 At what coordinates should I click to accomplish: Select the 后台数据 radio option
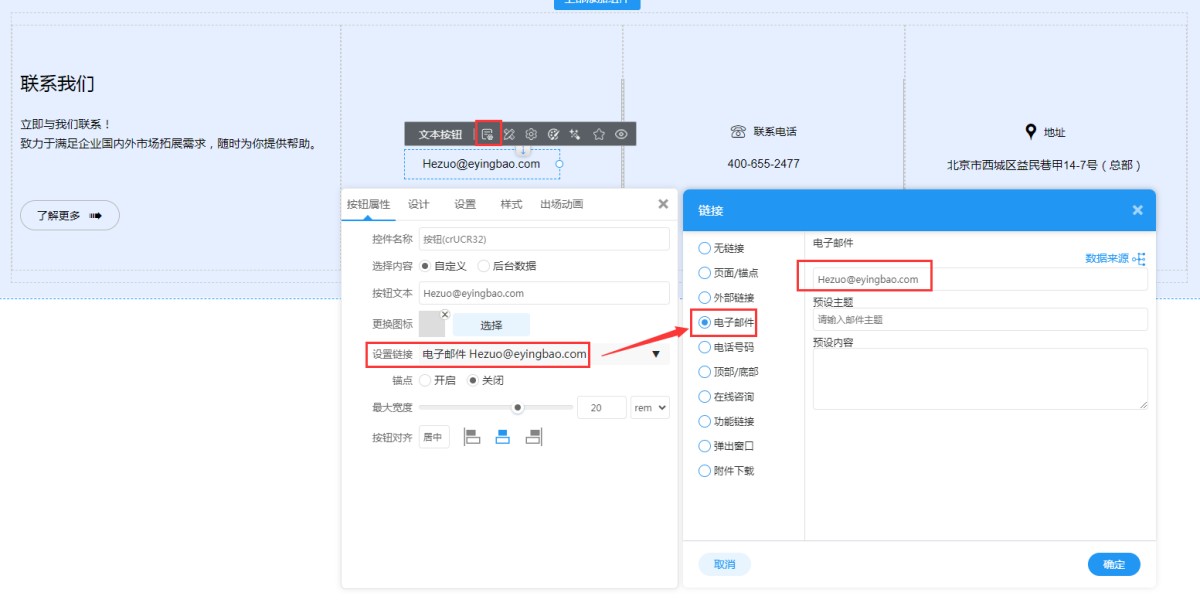484,266
